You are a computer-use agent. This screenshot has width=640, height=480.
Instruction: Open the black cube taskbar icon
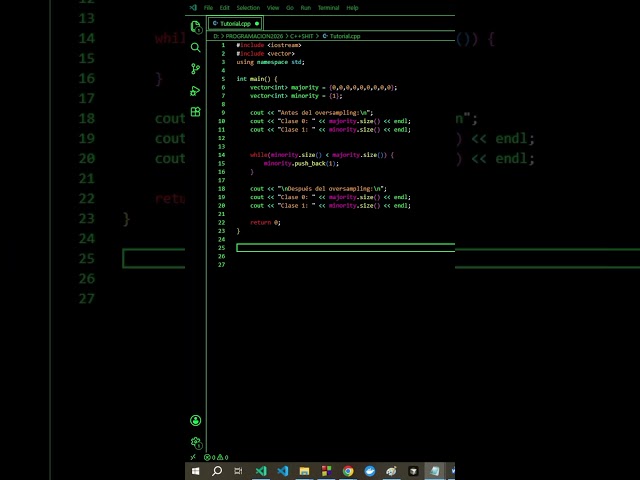coord(413,471)
